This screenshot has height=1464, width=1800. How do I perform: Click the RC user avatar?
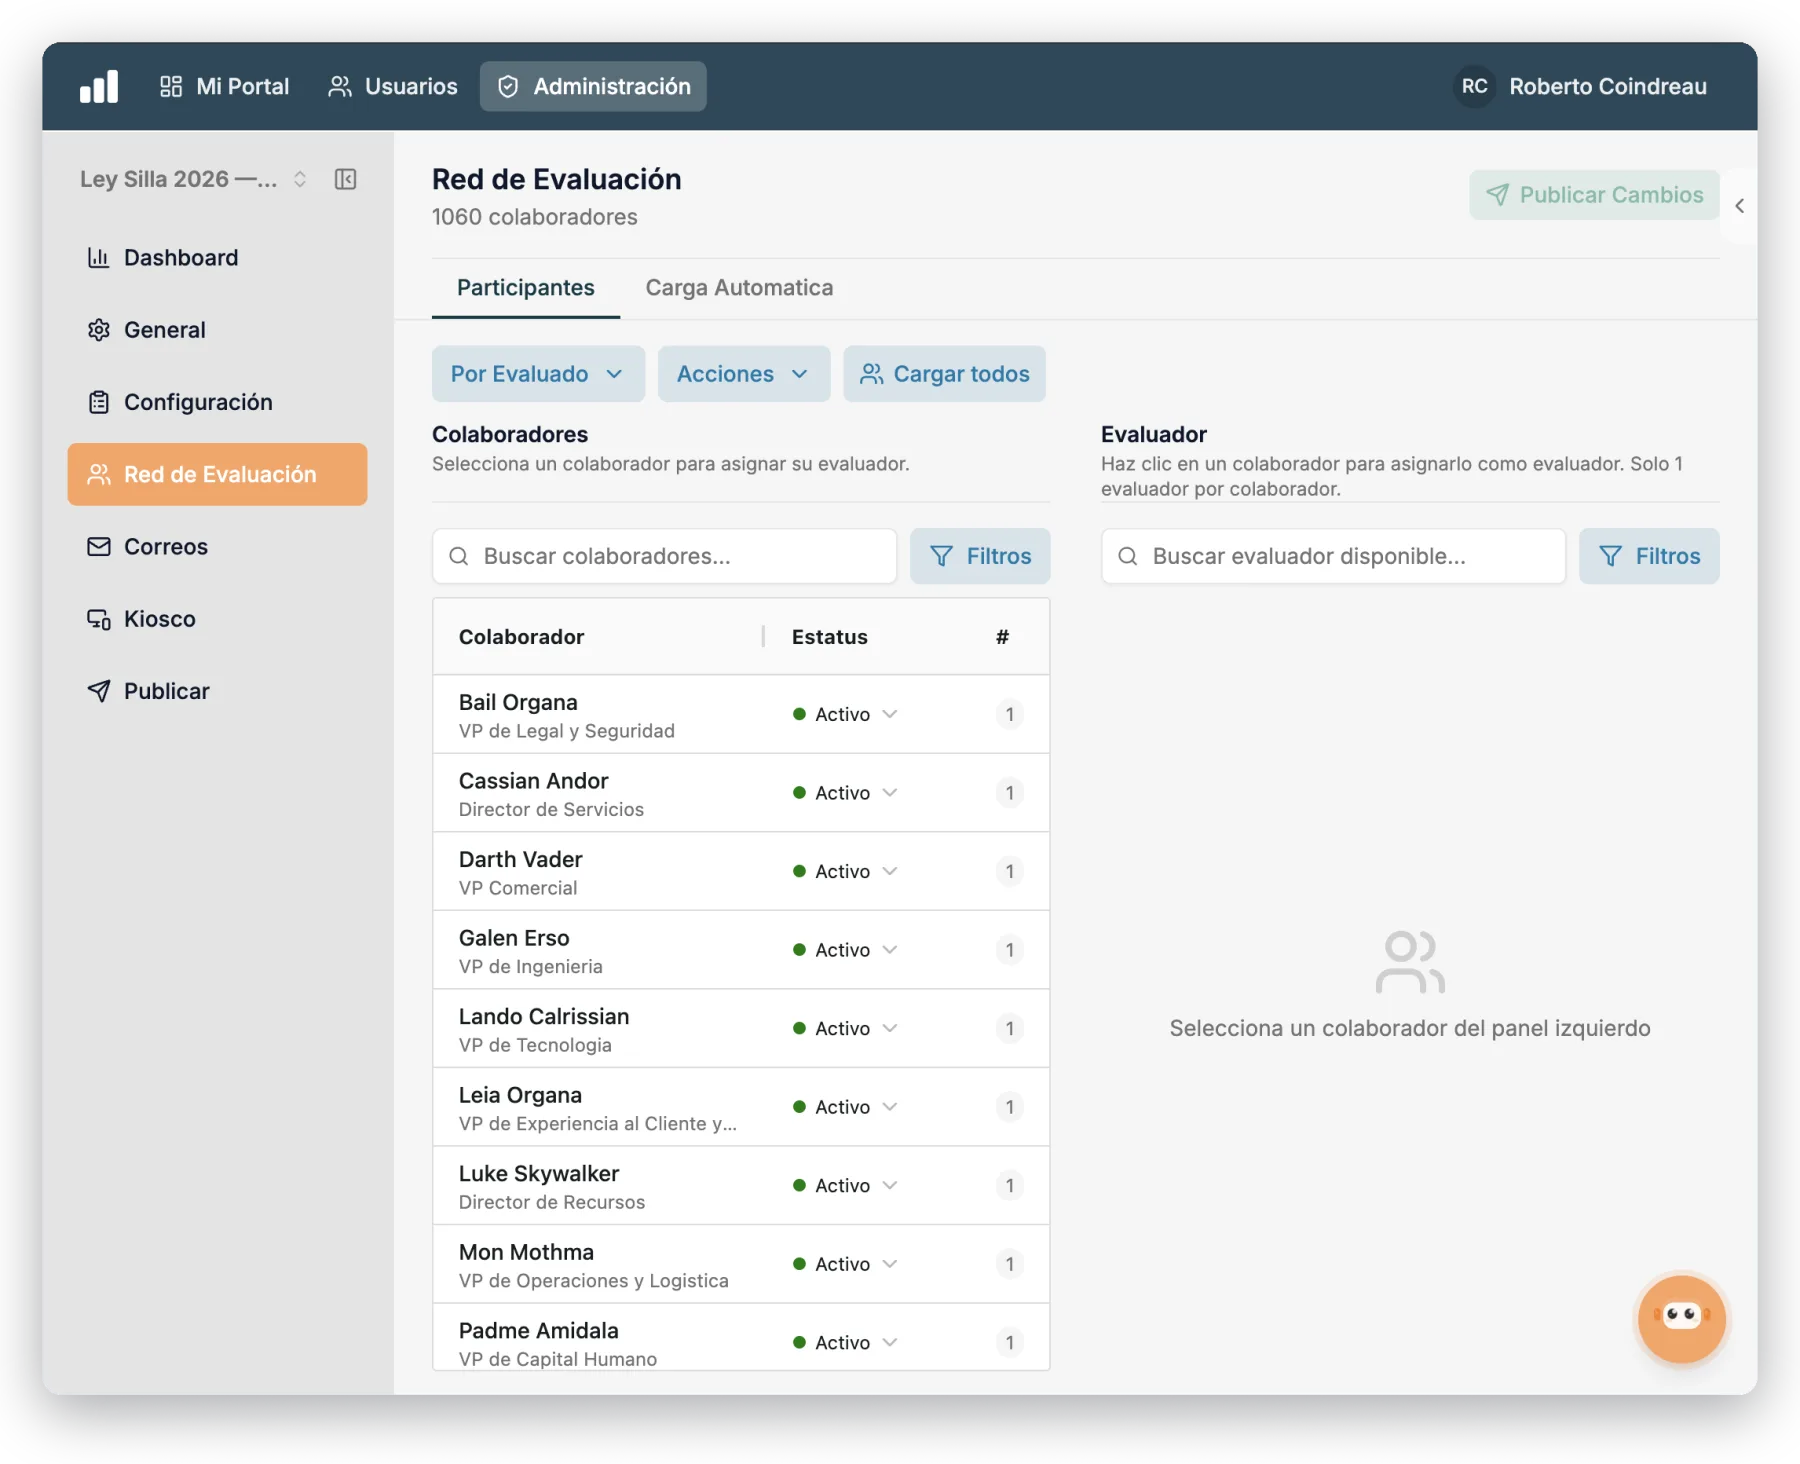point(1474,86)
